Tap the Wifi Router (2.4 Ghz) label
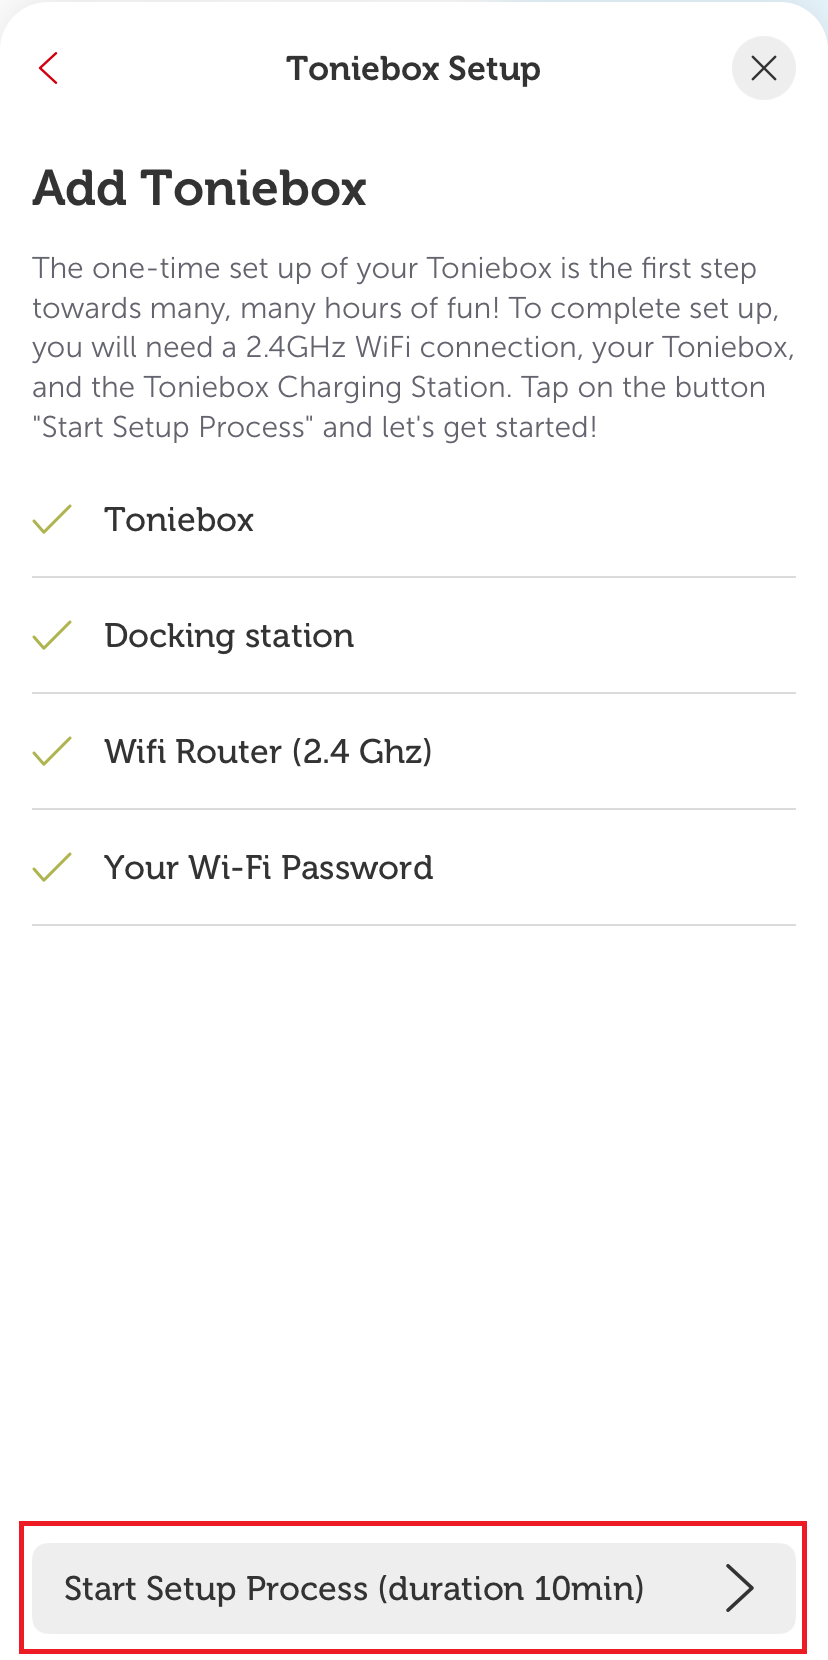This screenshot has width=828, height=1660. 268,752
